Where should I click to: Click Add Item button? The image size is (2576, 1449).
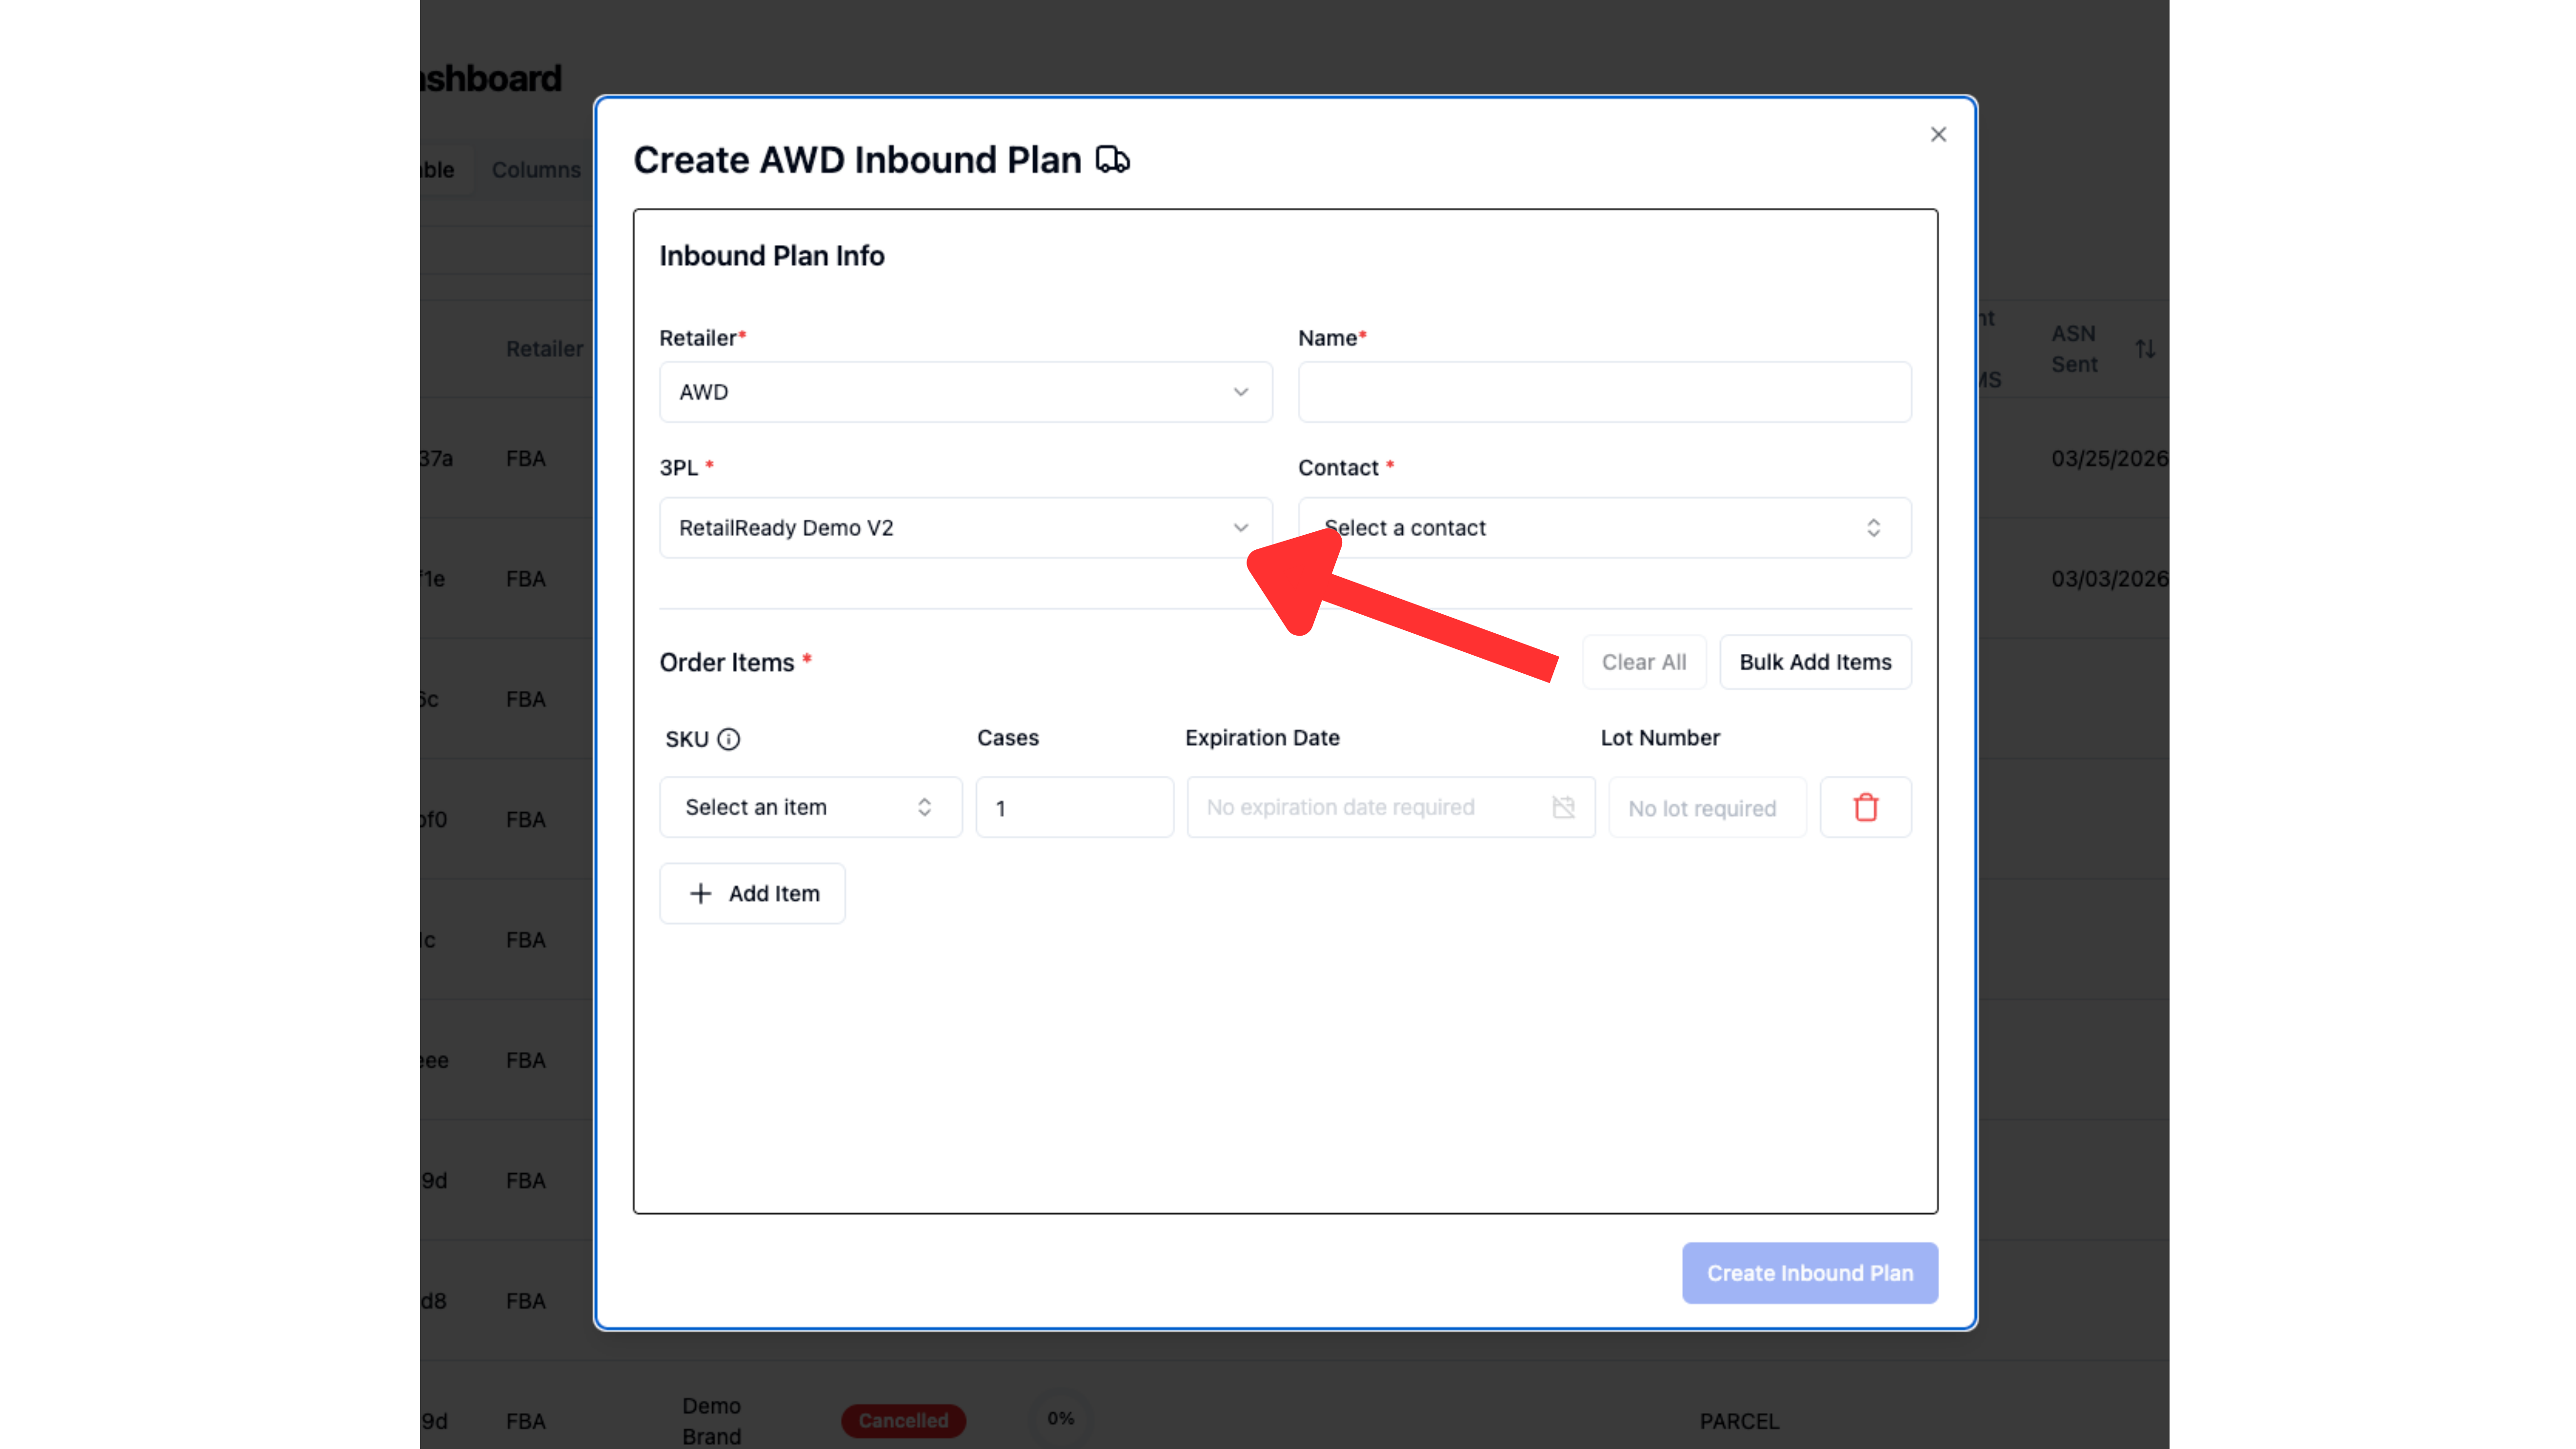coord(752,893)
